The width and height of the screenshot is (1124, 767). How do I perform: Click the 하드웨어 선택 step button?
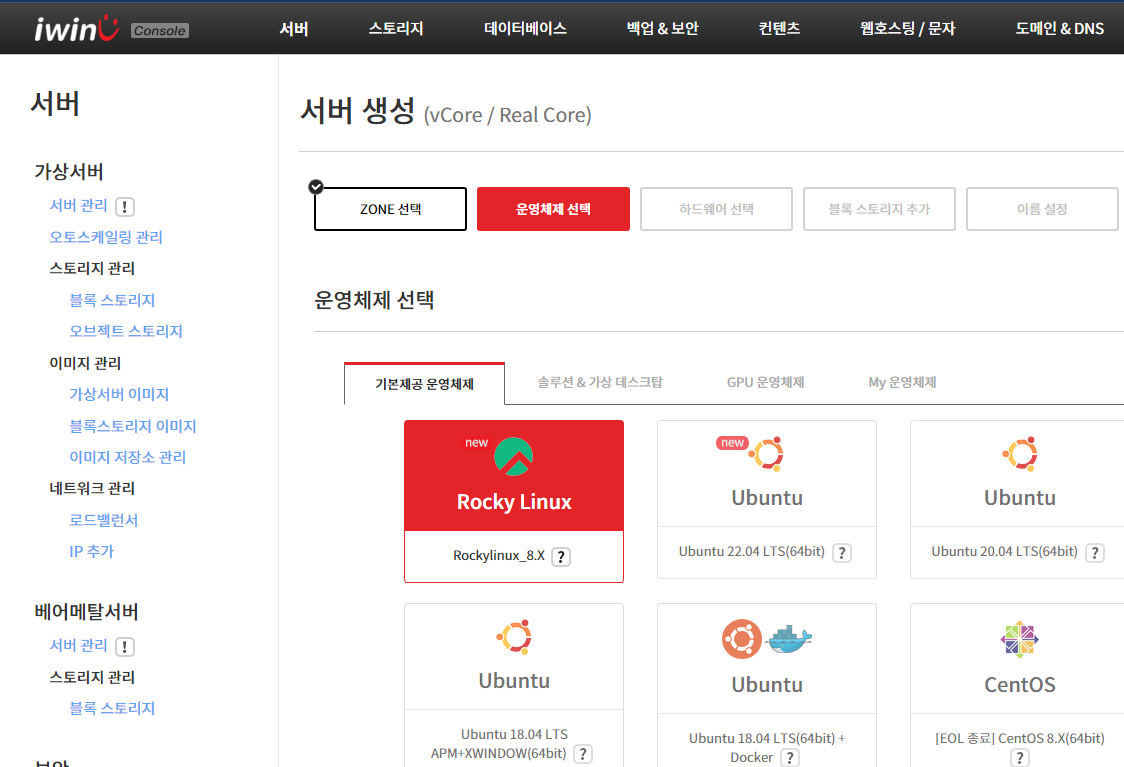[716, 209]
